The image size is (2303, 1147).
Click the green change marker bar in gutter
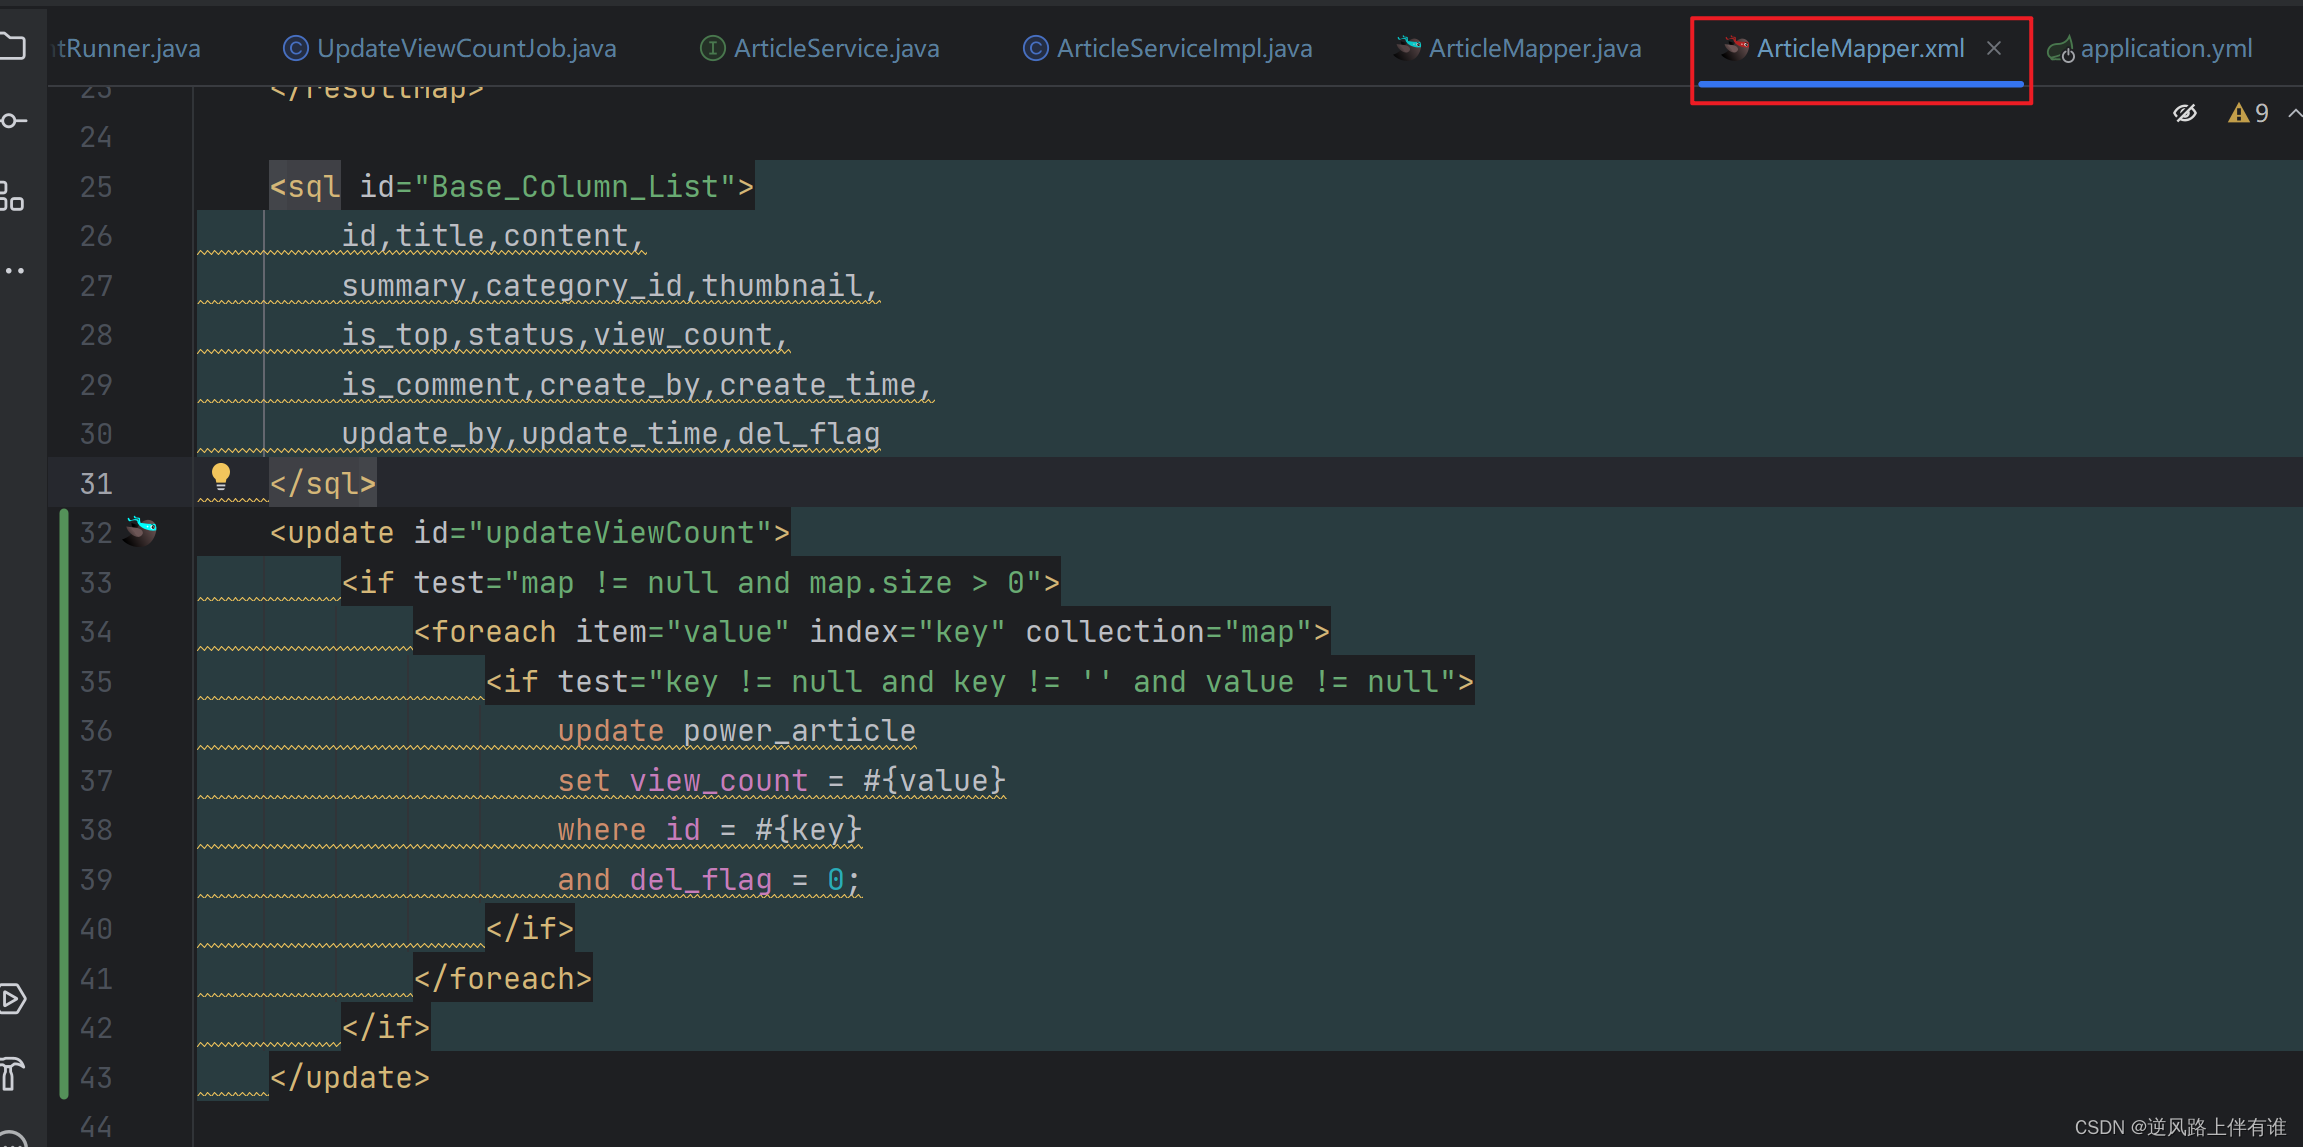[x=64, y=800]
